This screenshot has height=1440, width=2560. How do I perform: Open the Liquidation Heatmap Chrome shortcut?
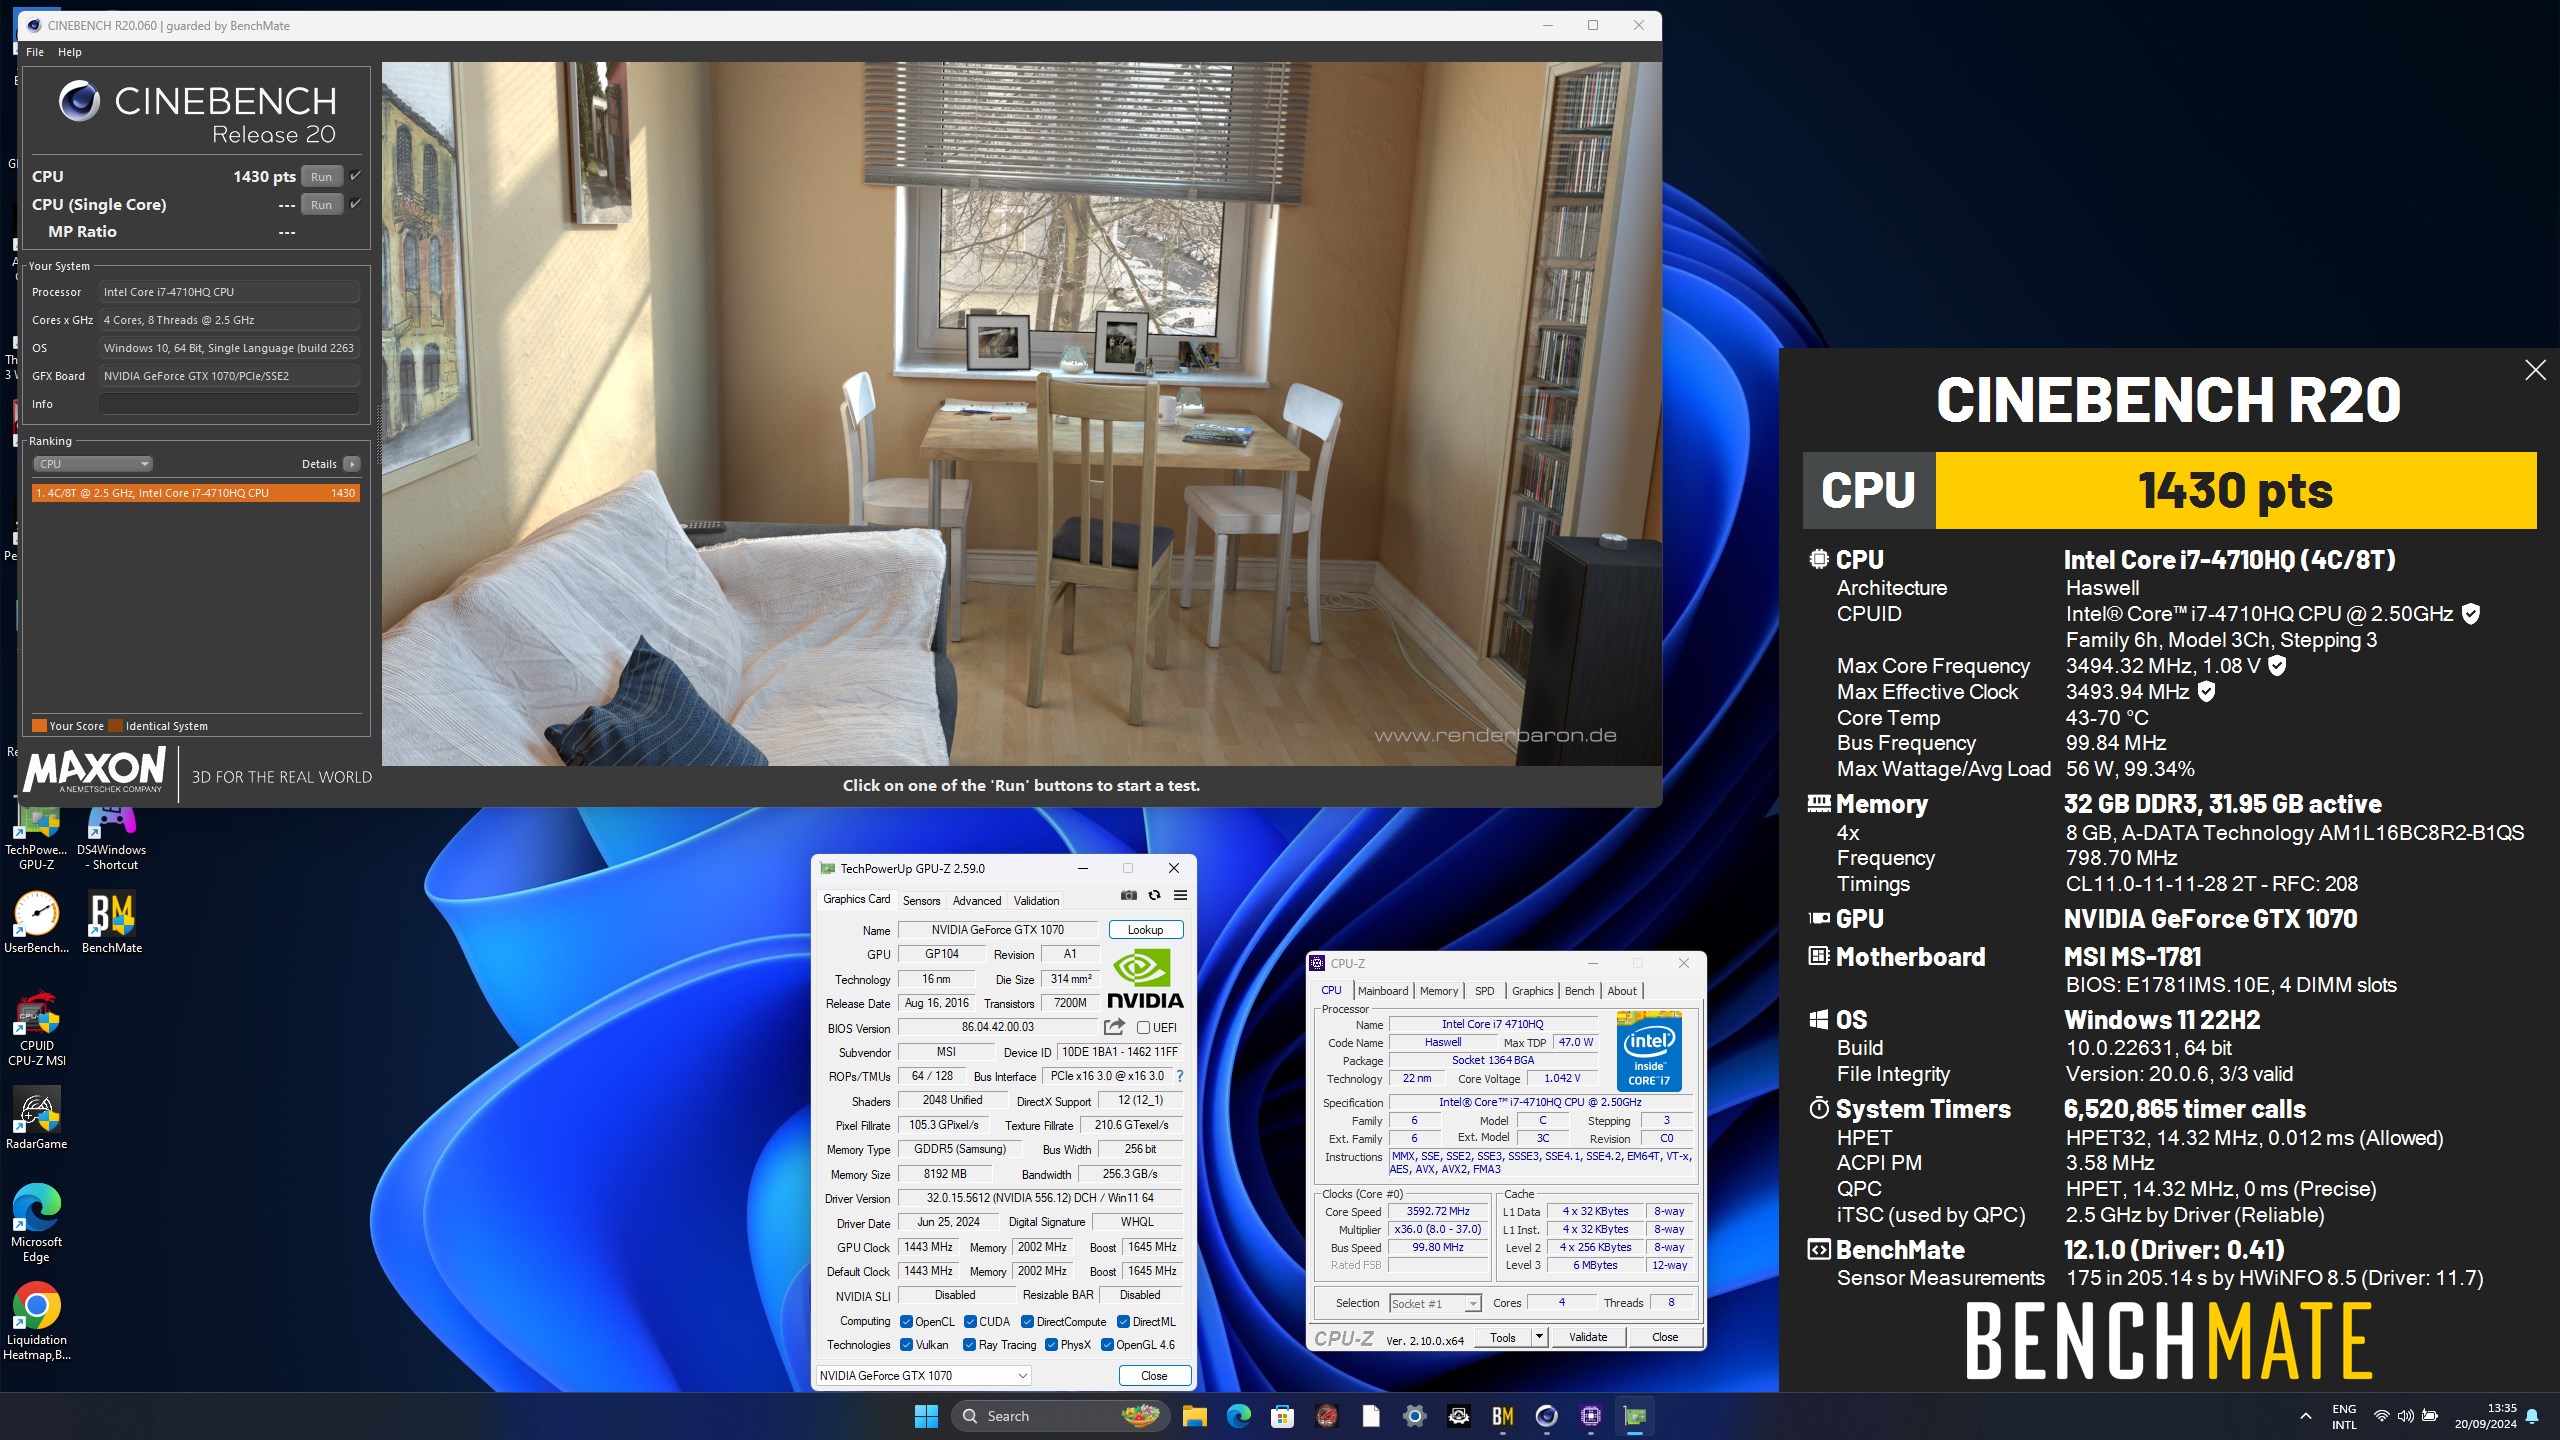(x=36, y=1322)
